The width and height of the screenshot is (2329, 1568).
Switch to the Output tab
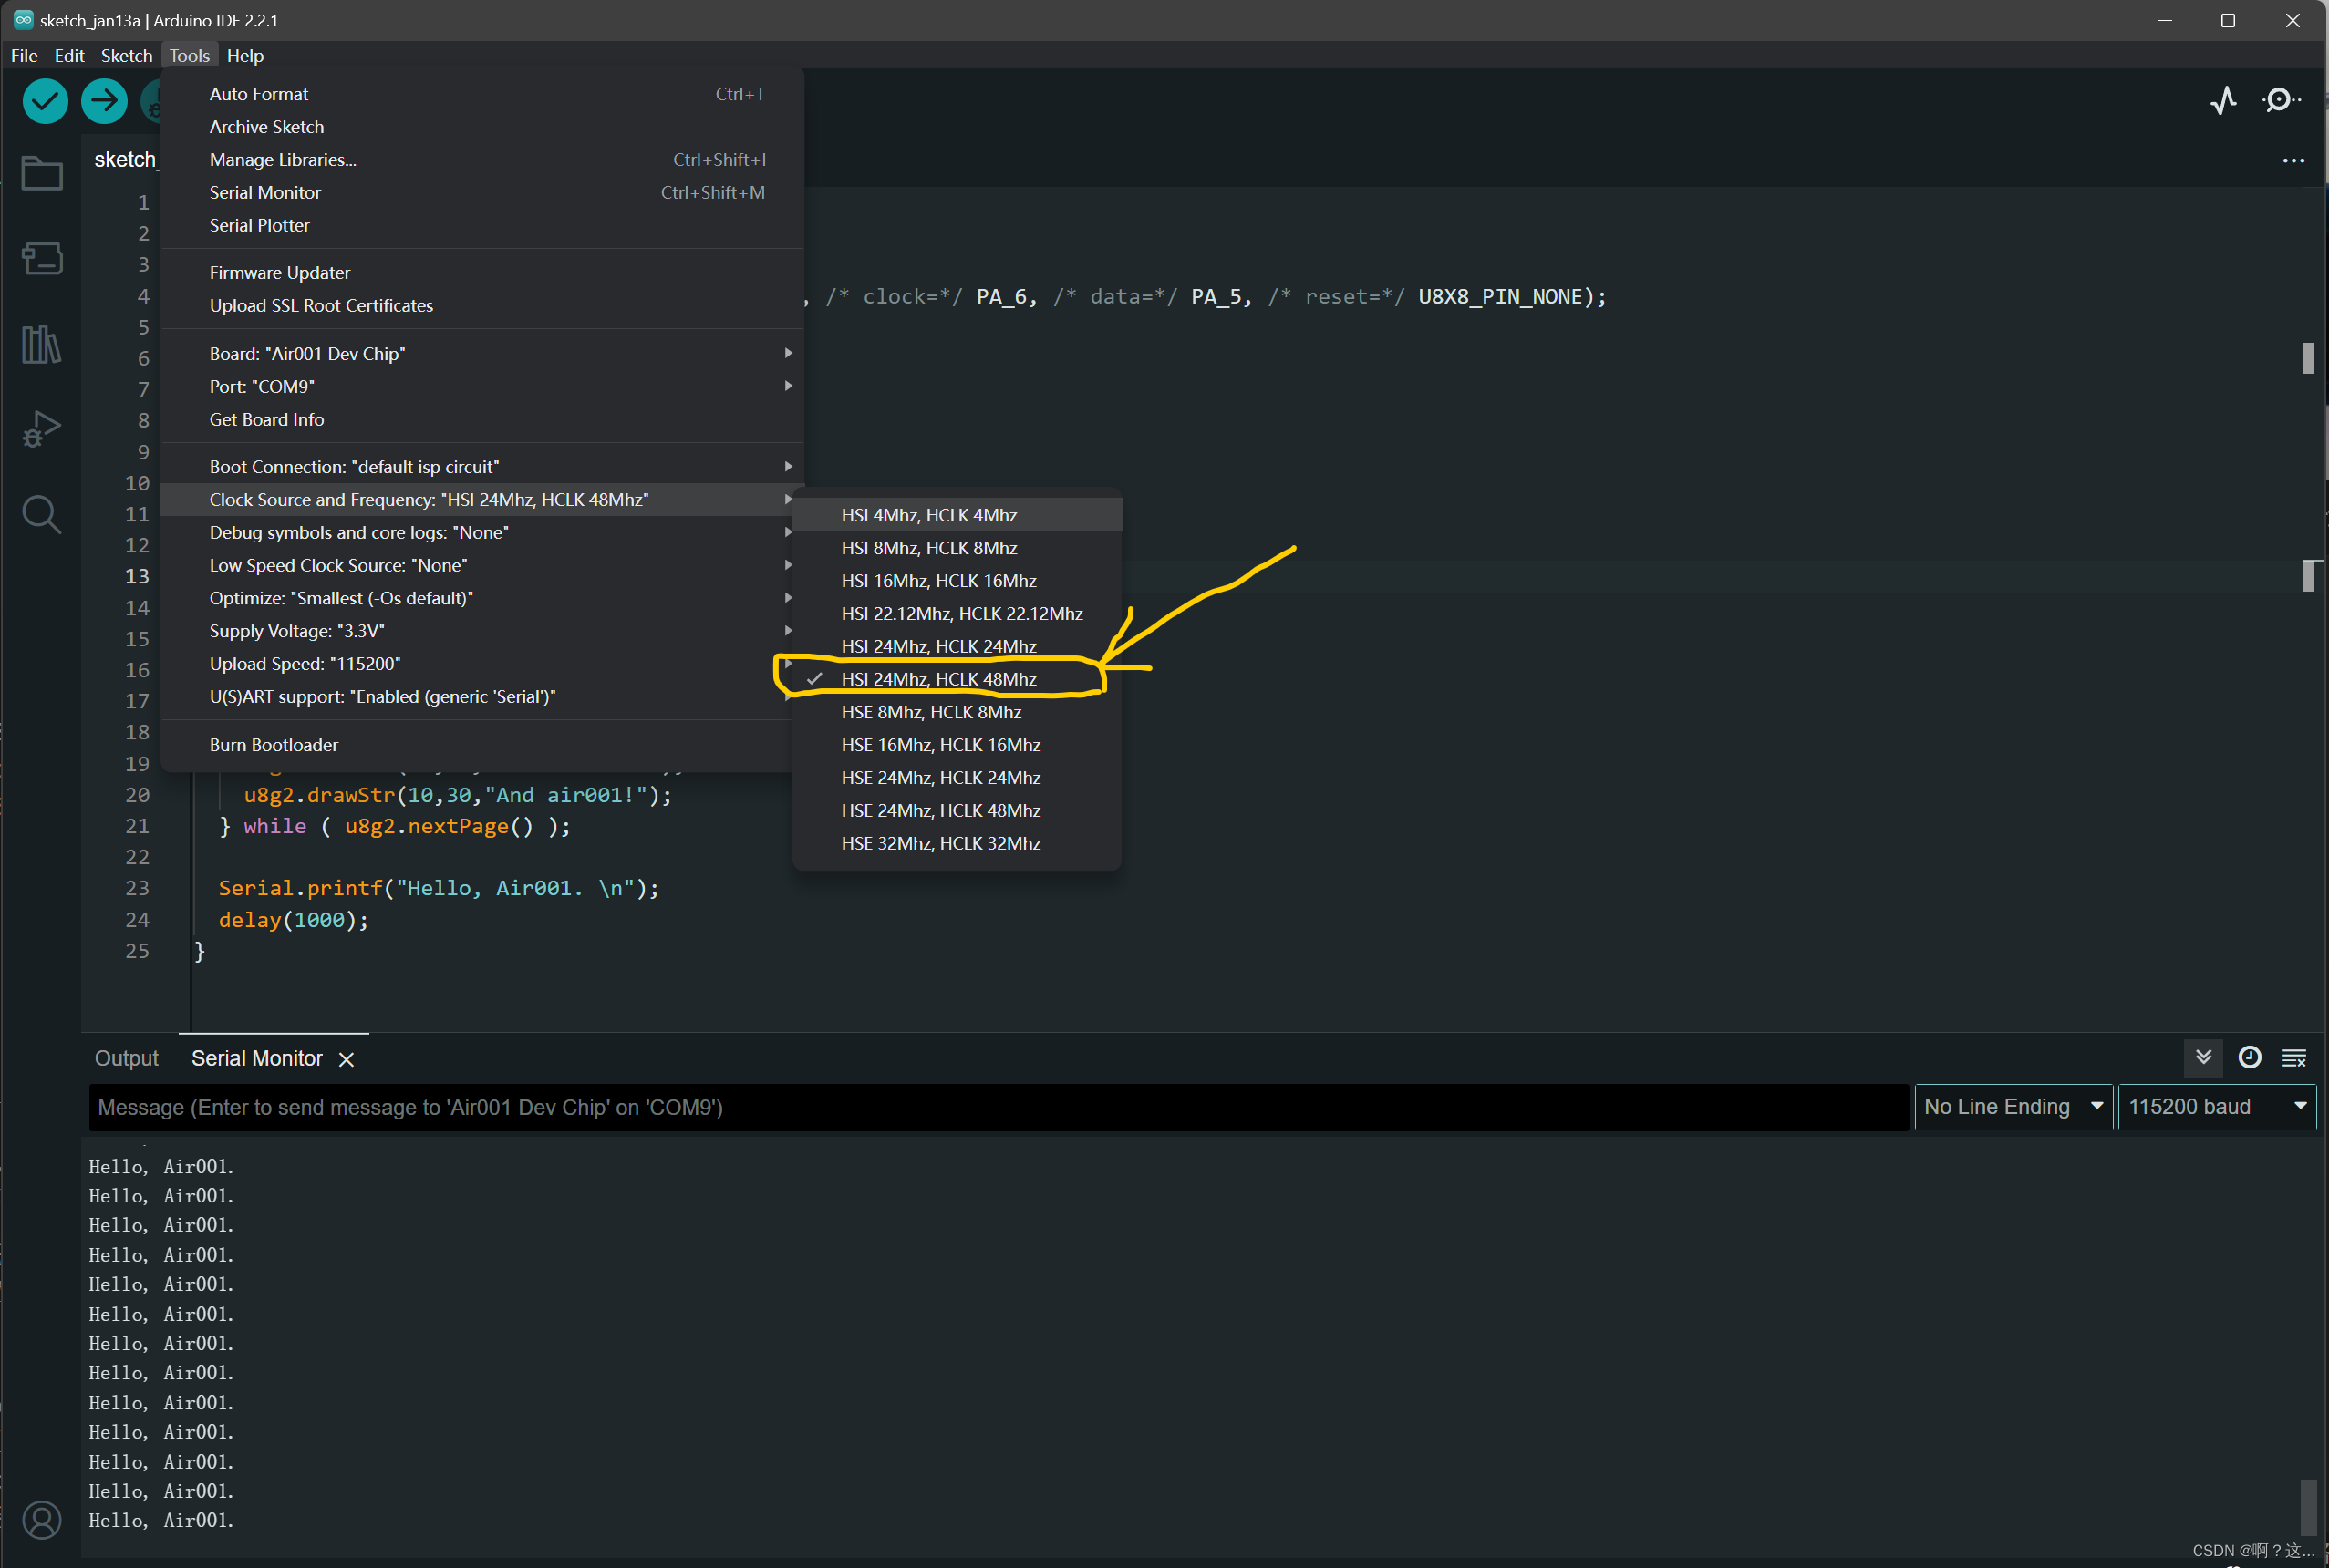tap(126, 1059)
